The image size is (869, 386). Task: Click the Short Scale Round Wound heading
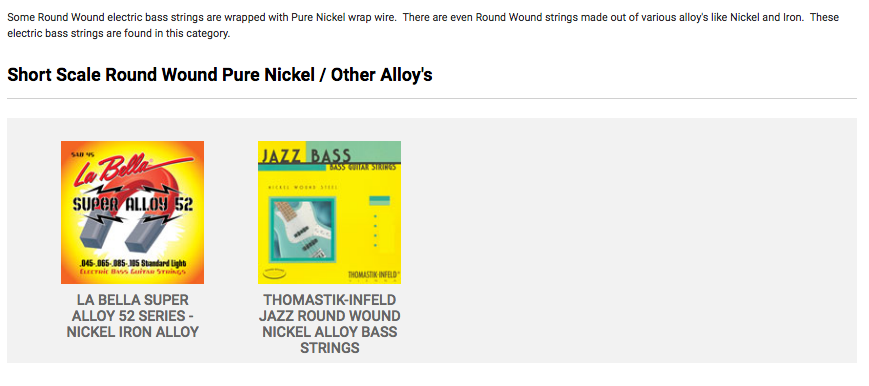click(219, 75)
